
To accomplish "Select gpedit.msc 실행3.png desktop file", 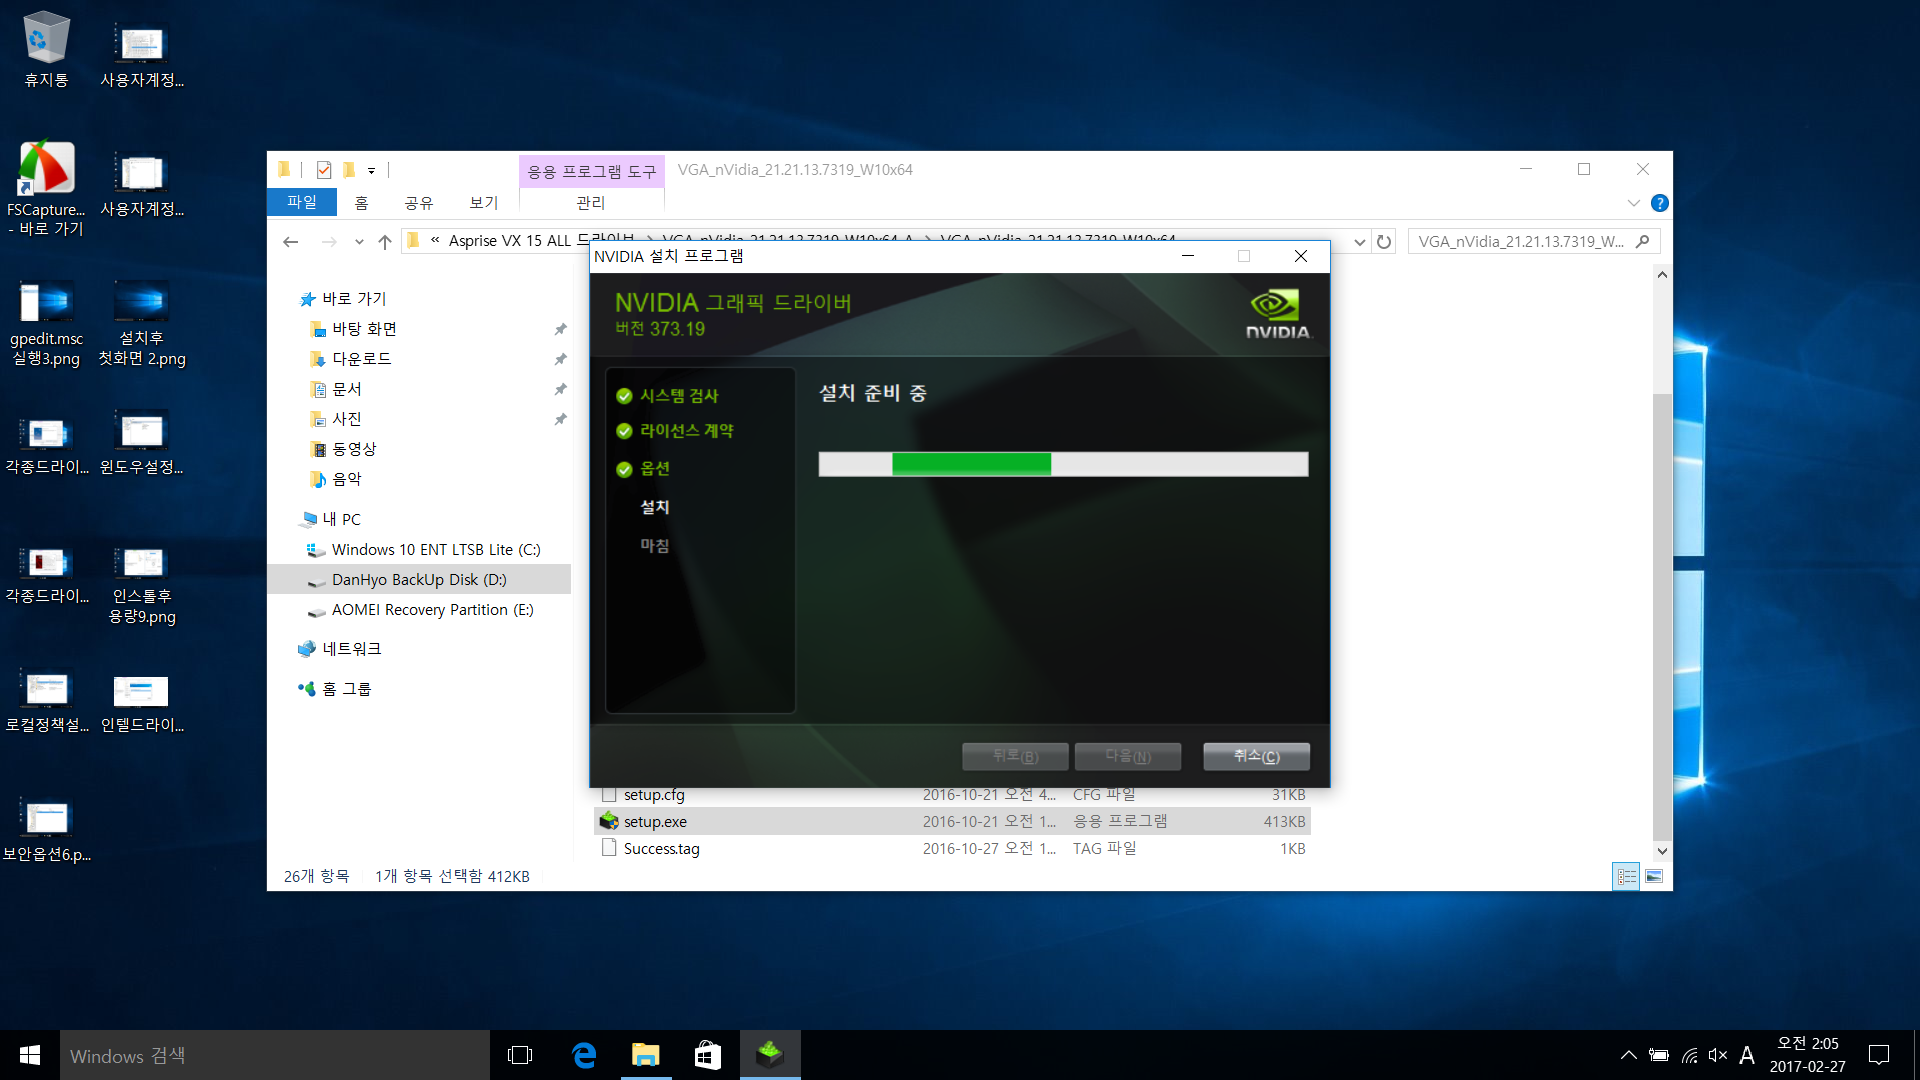I will click(46, 323).
